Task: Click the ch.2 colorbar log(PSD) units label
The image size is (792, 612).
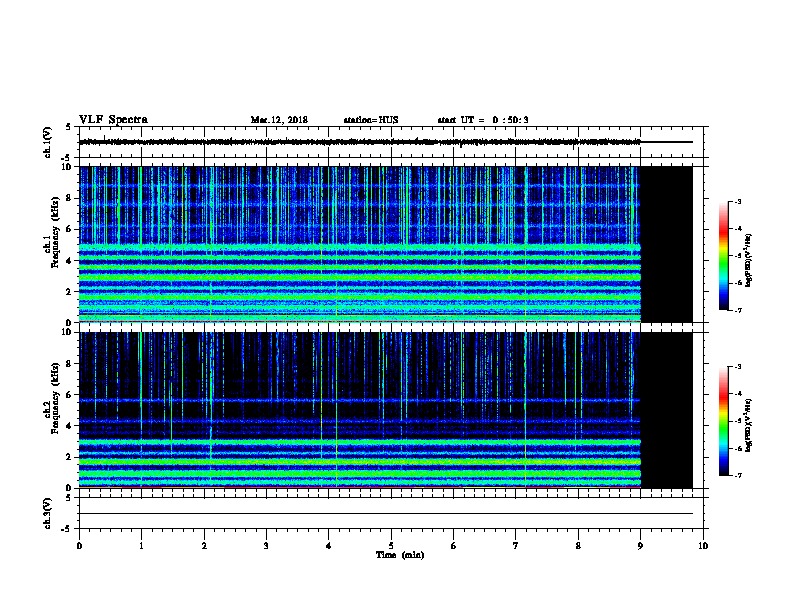Action: click(749, 425)
